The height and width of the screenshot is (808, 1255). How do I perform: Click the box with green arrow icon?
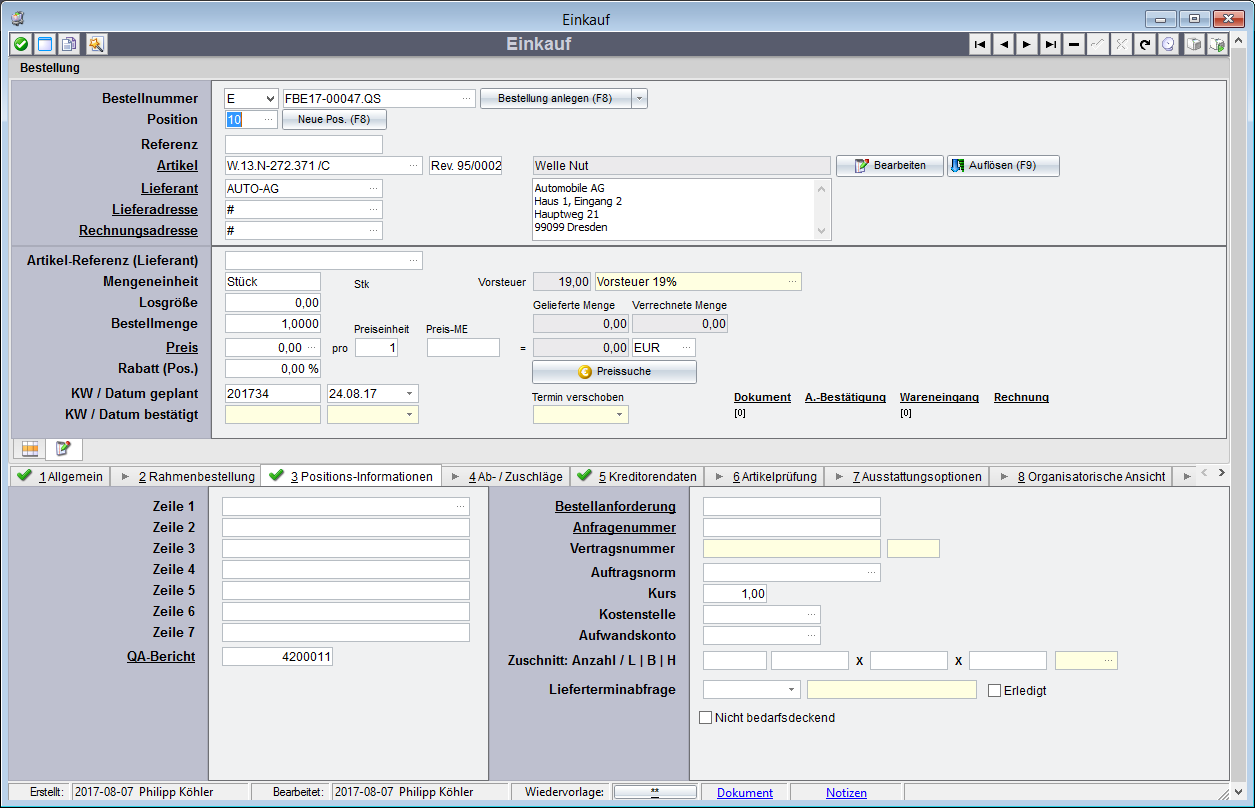(x=1217, y=44)
